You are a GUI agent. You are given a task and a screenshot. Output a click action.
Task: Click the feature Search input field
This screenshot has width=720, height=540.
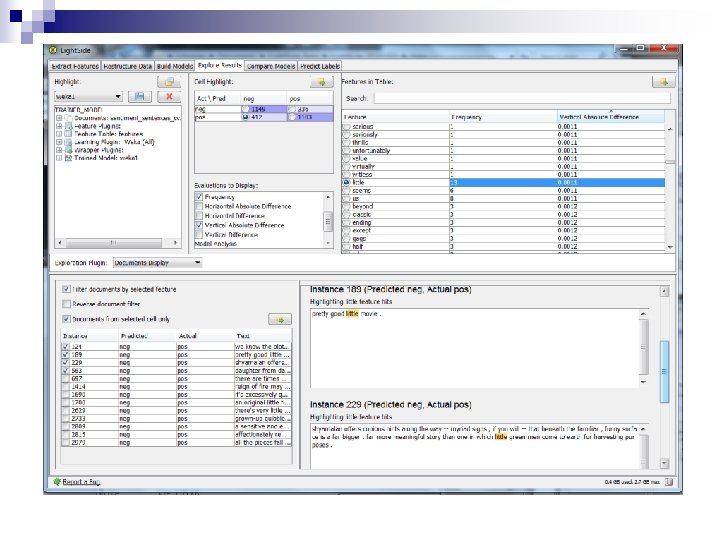point(520,98)
